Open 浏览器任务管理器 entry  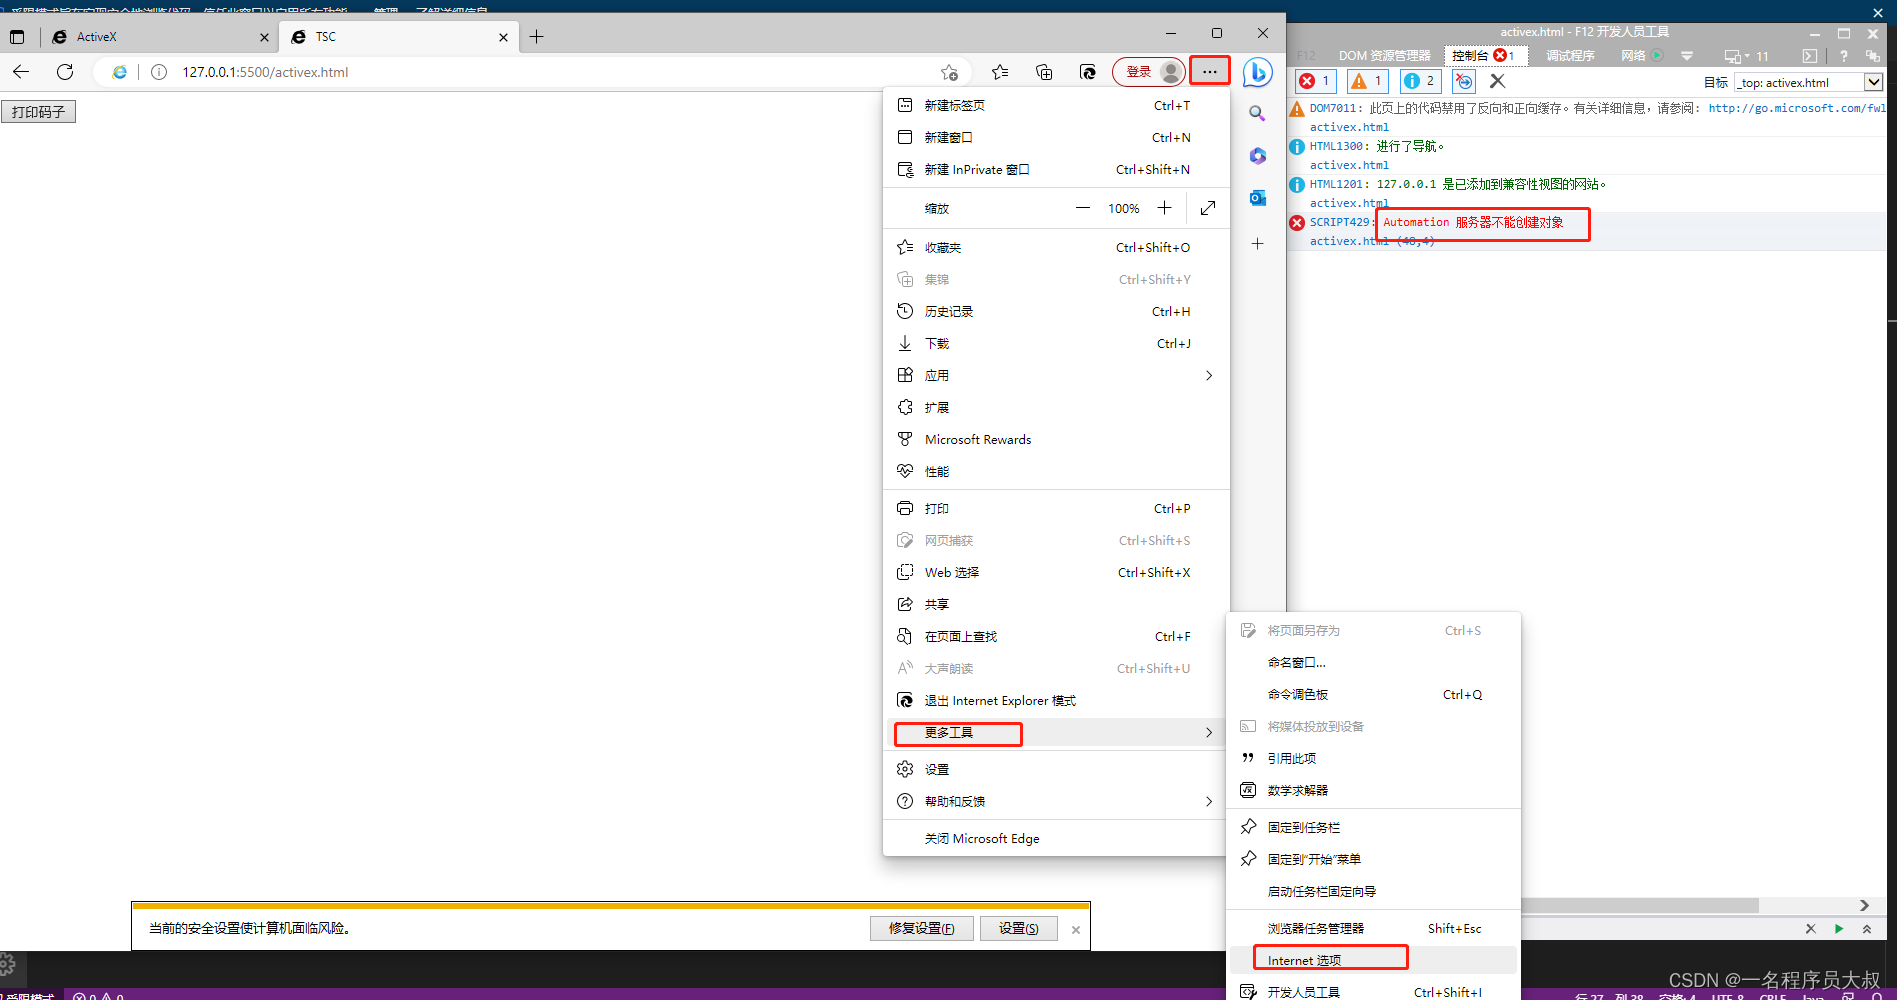[1373, 928]
